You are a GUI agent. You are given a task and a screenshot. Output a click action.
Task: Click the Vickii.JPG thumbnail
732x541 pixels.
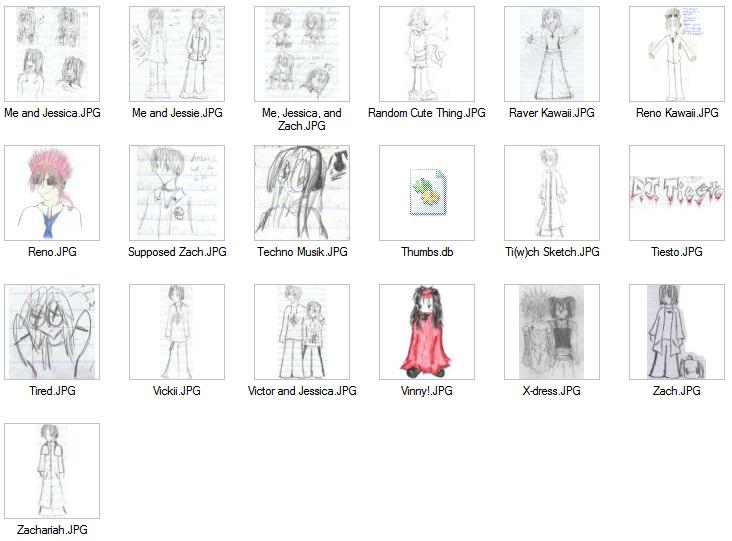click(177, 332)
